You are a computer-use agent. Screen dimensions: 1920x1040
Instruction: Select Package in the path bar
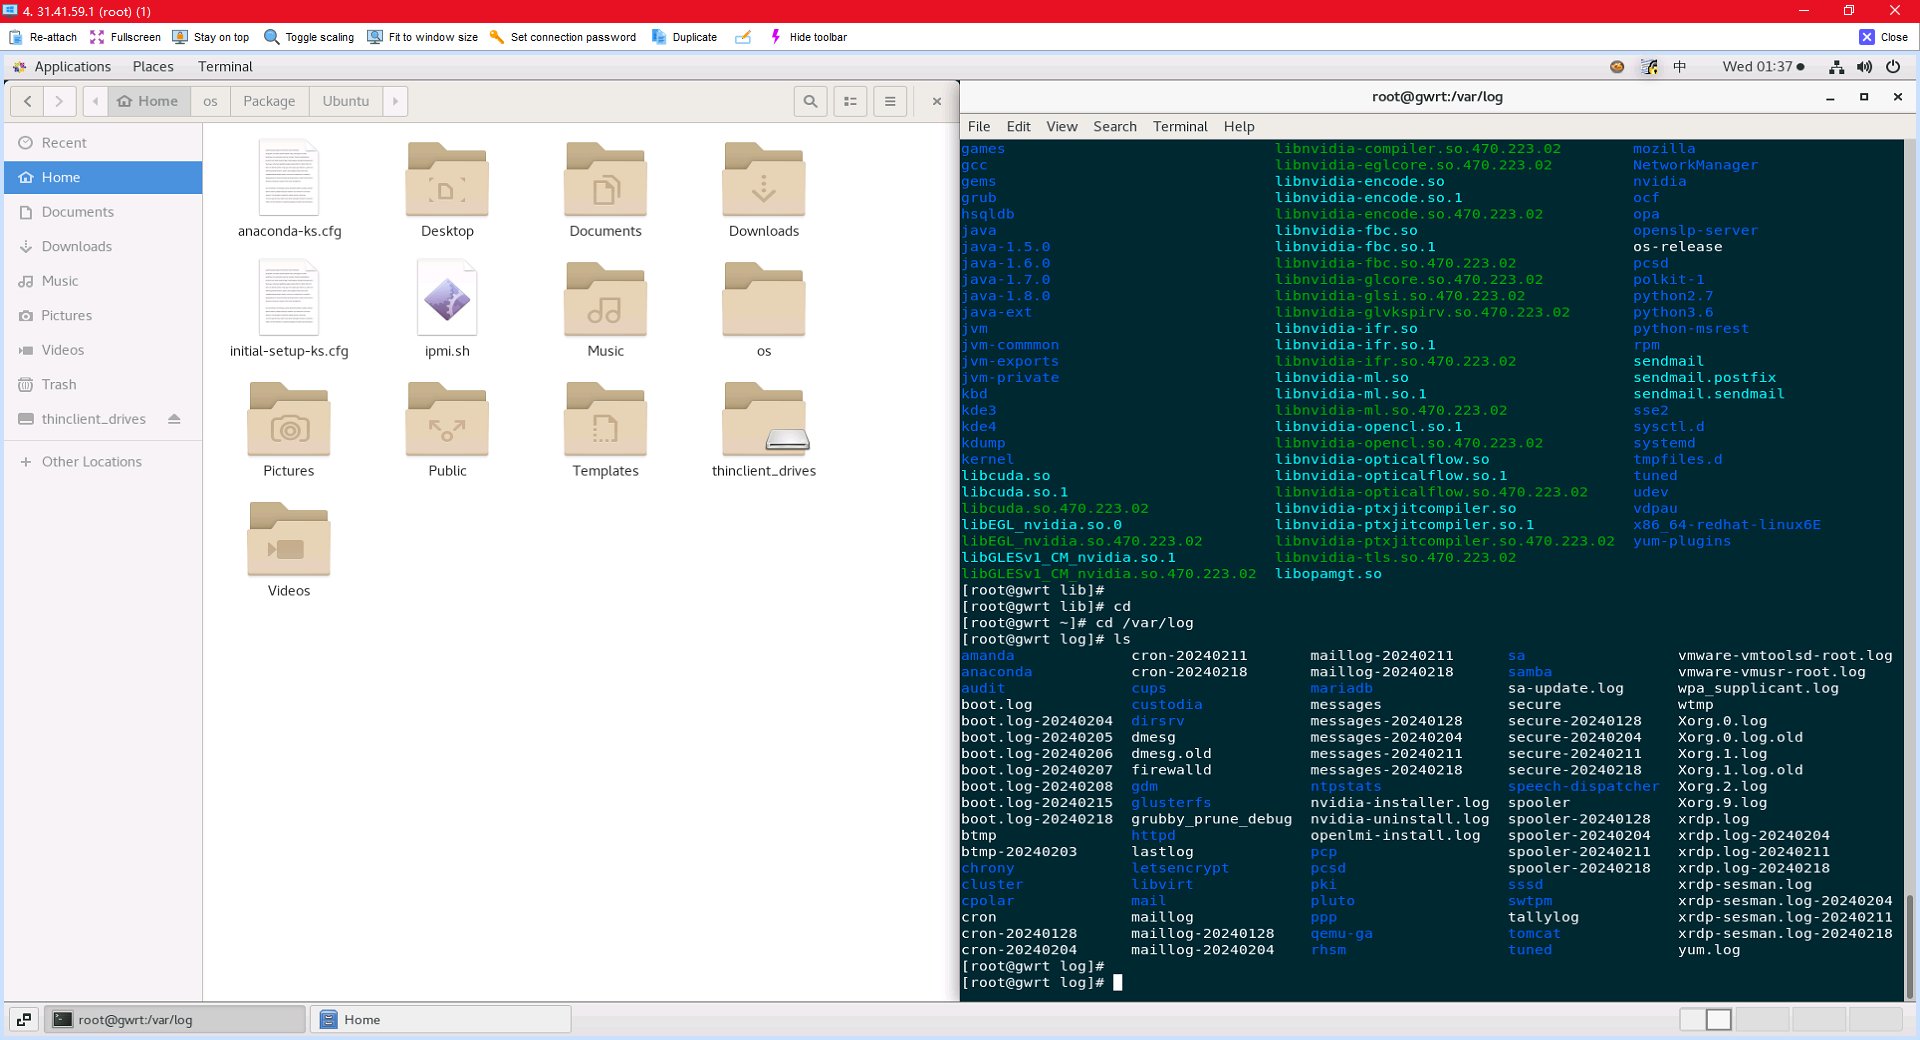tap(269, 101)
